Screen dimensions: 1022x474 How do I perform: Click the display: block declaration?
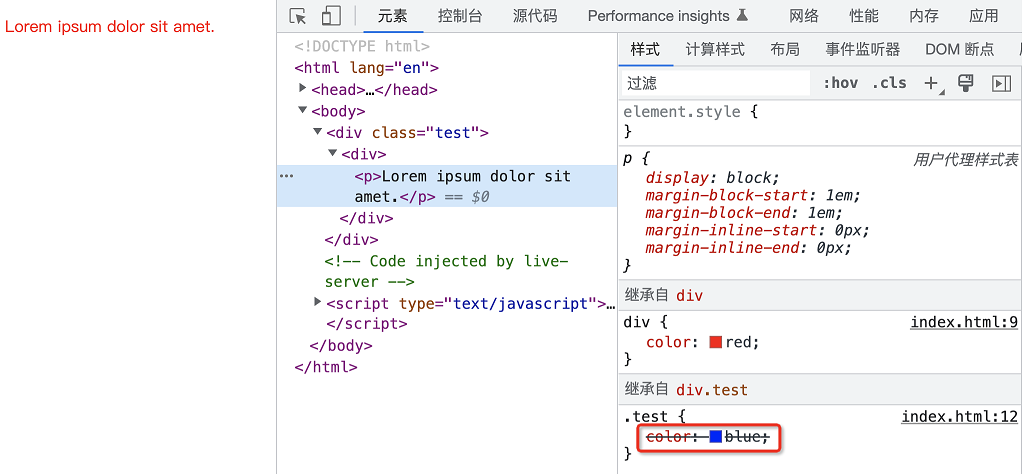712,178
